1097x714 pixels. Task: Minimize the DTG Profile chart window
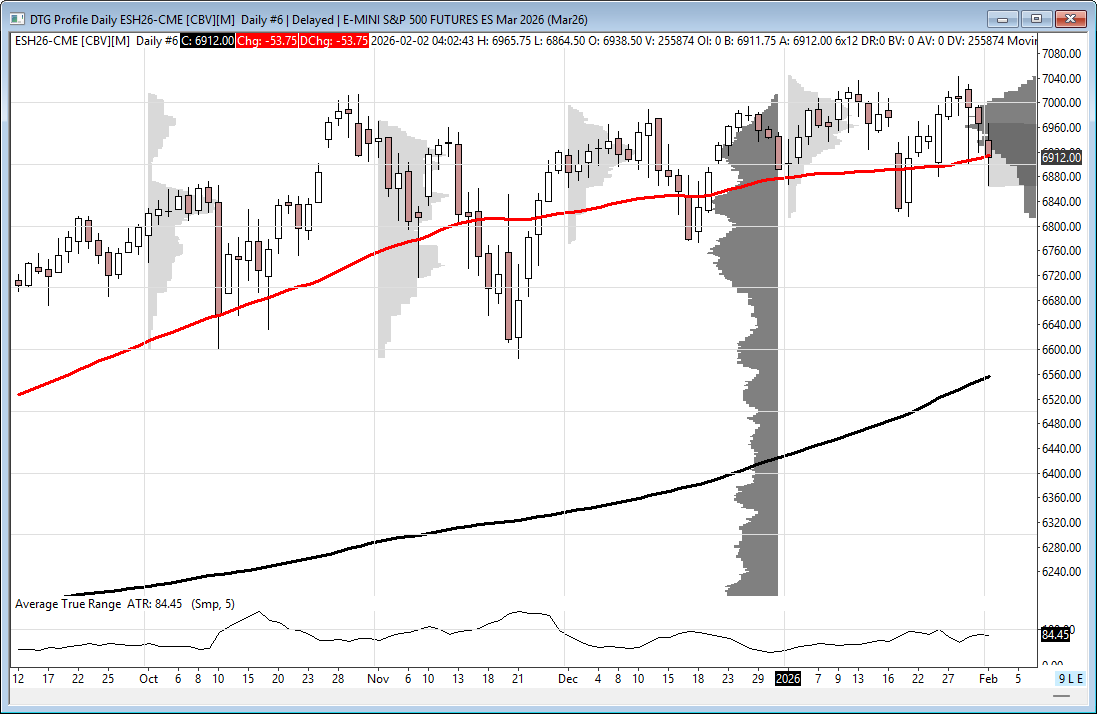(1002, 18)
